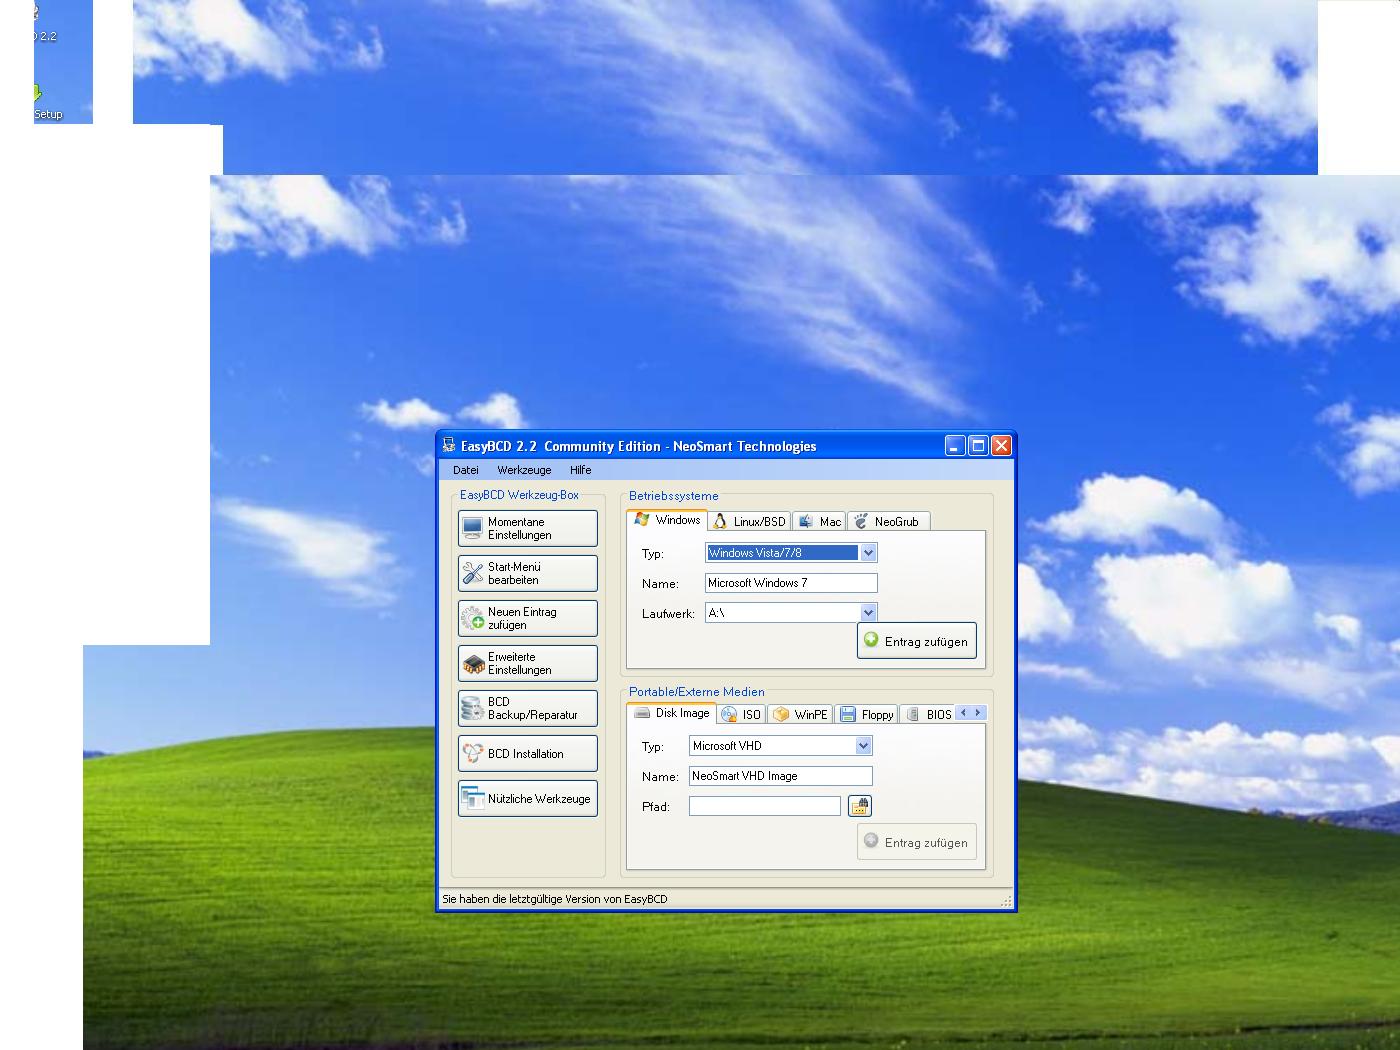Browse for a disk image path

[860, 805]
